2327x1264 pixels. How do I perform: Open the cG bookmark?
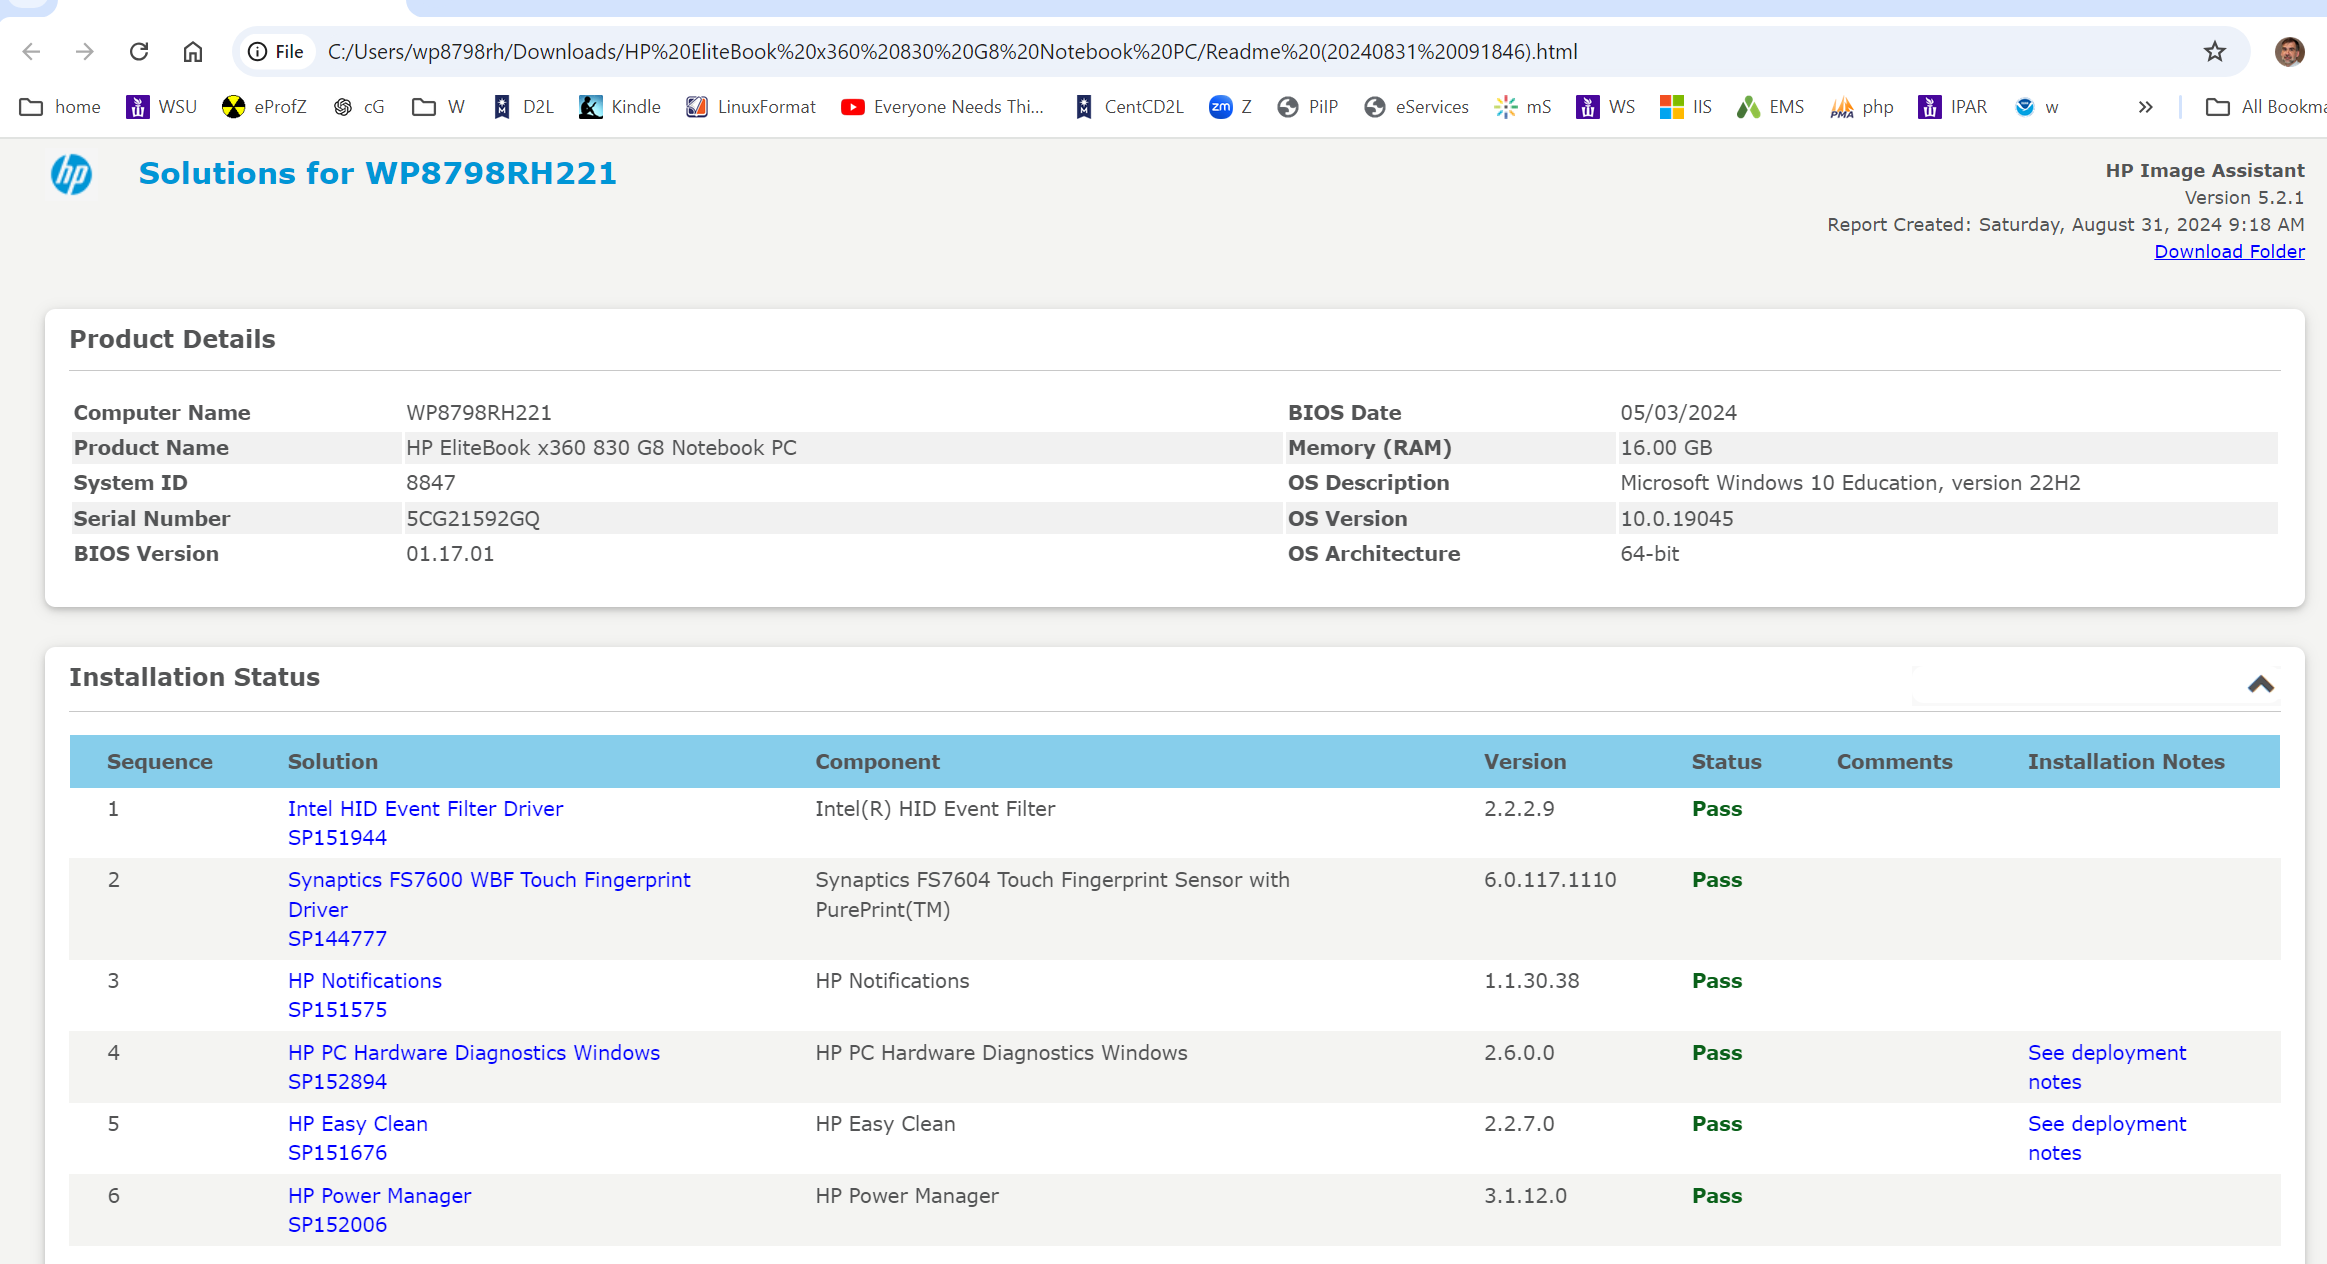click(359, 107)
